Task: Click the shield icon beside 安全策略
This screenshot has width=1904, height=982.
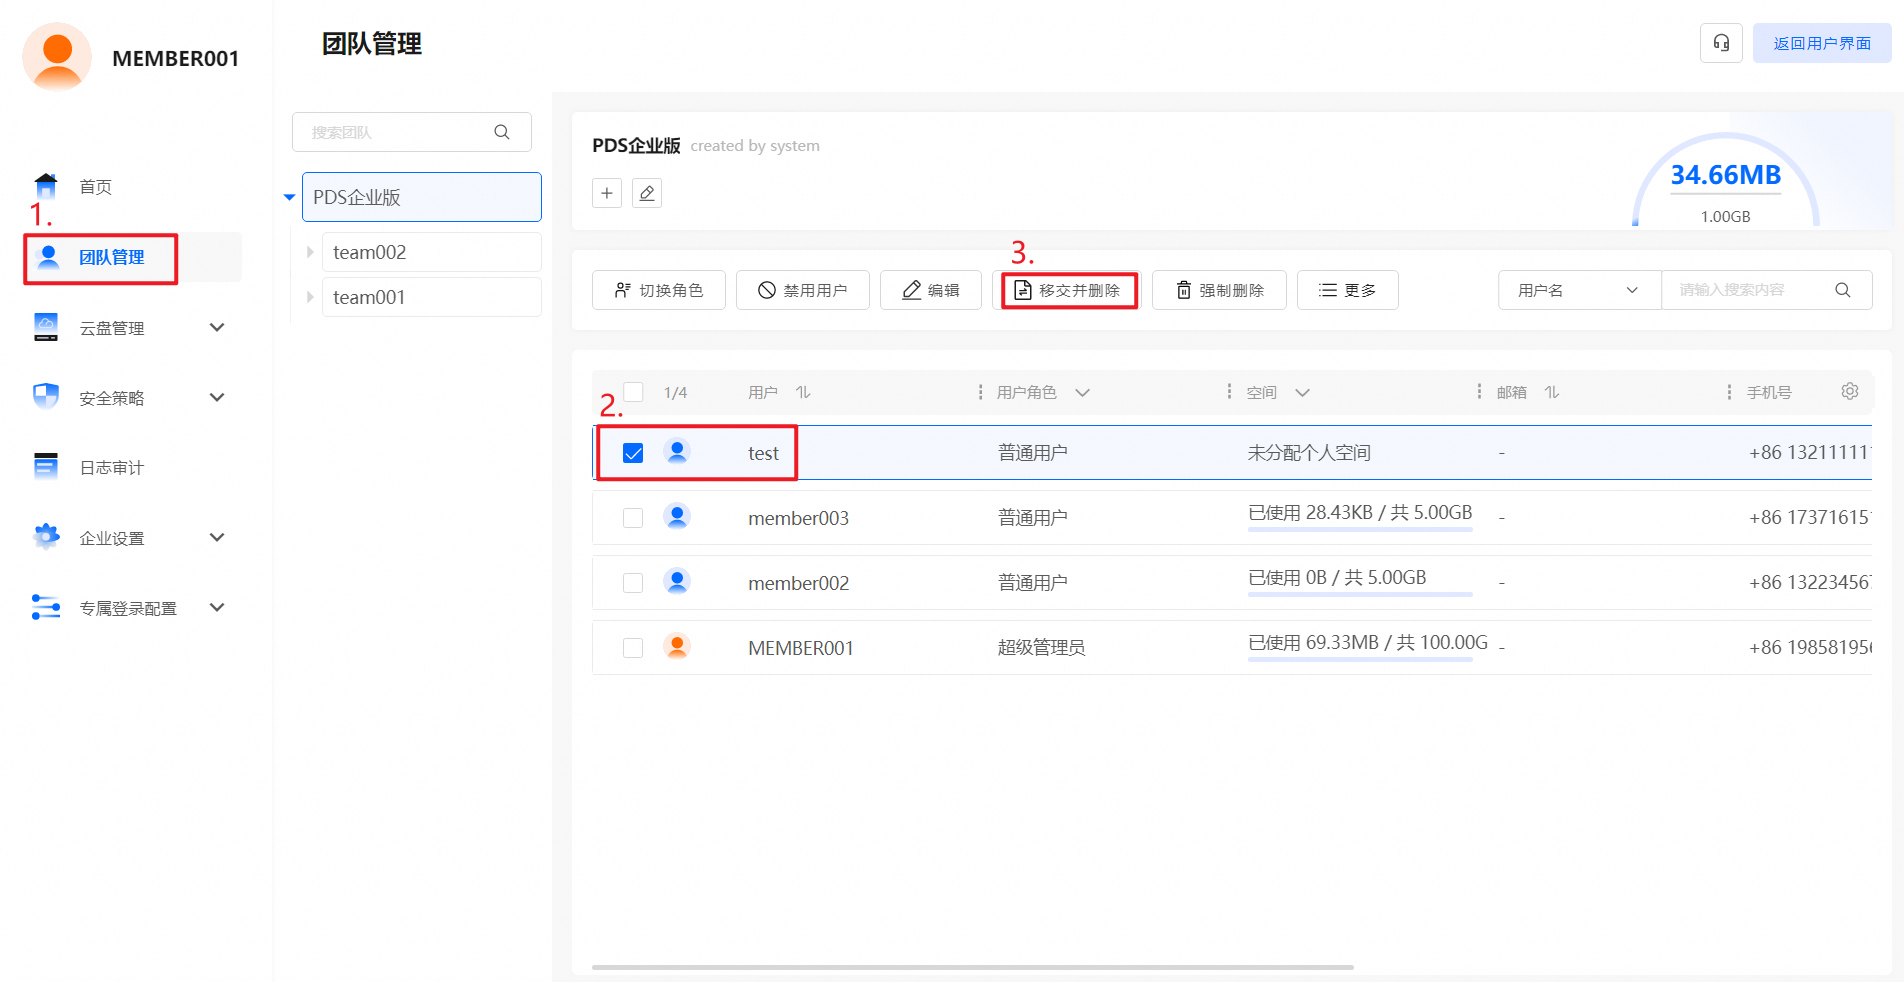Action: [x=46, y=397]
